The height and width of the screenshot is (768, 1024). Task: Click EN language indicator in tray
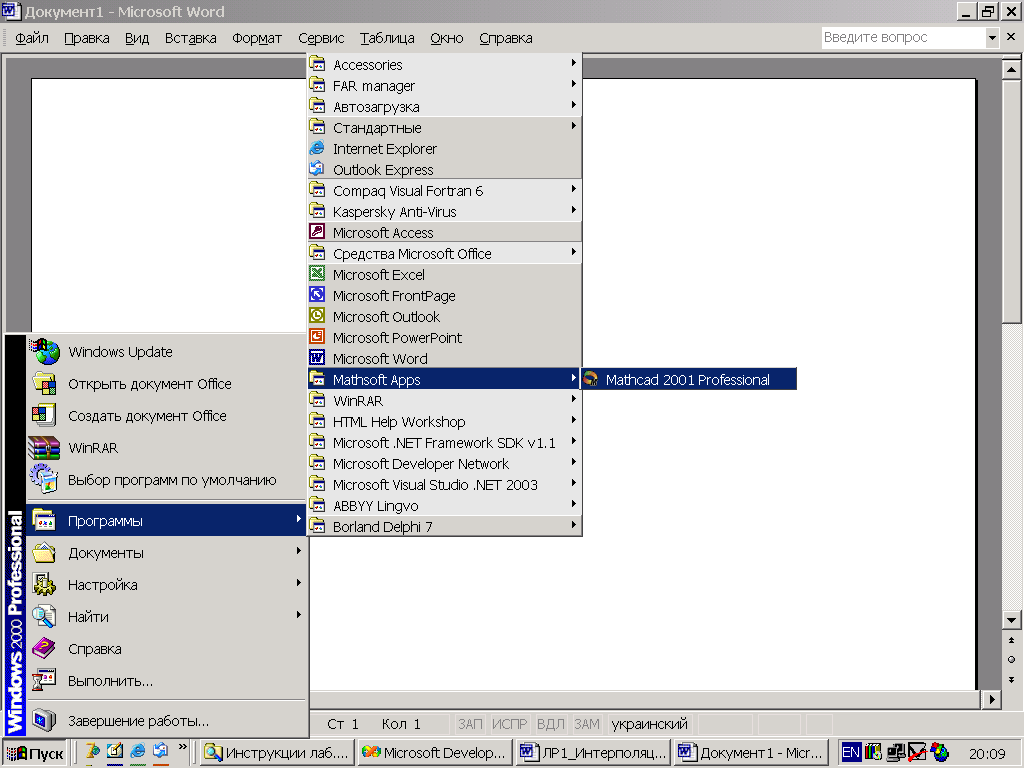coord(850,752)
